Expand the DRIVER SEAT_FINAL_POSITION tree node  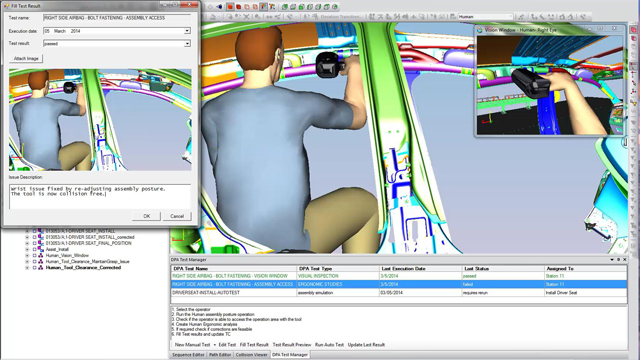point(27,243)
